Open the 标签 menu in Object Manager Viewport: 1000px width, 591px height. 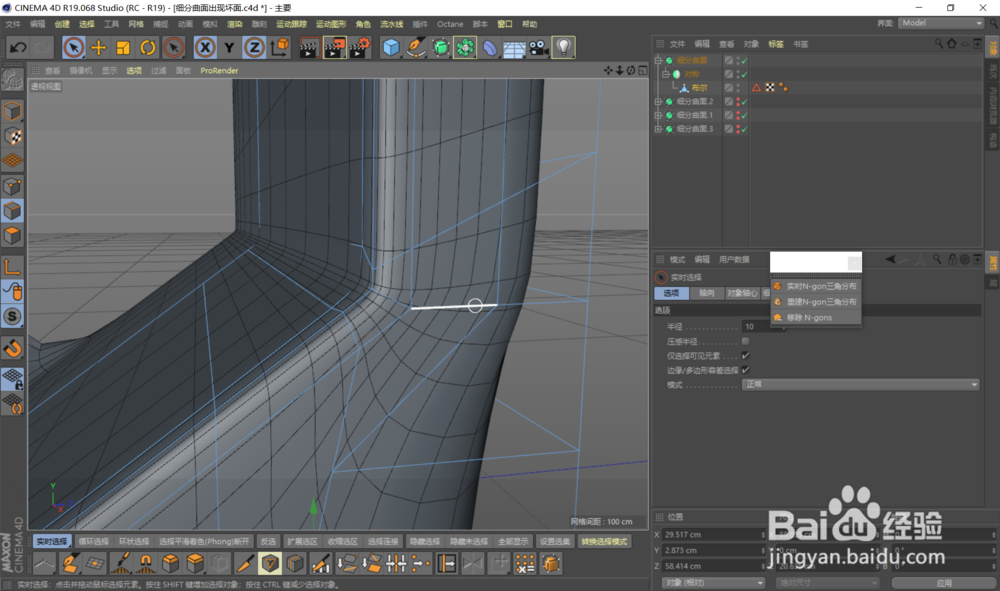point(776,44)
